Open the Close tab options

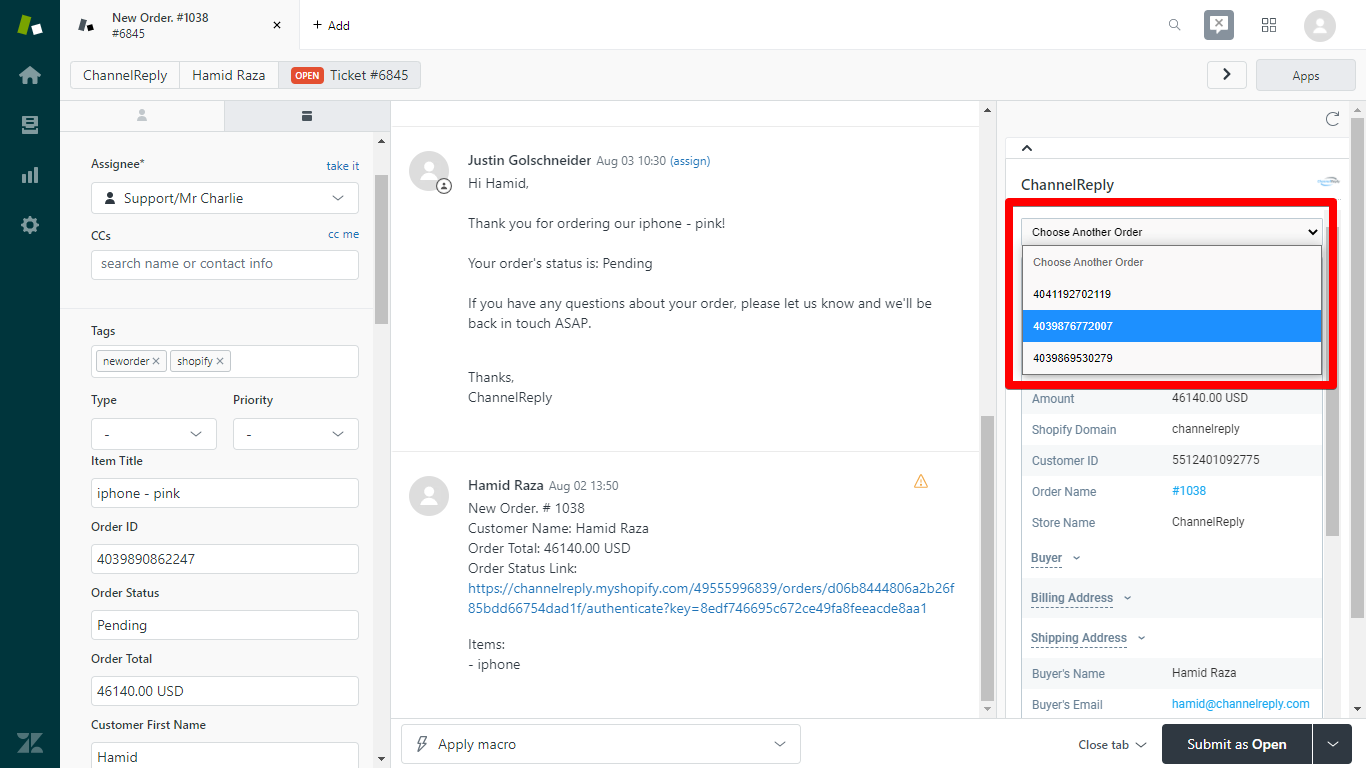[x=1112, y=744]
